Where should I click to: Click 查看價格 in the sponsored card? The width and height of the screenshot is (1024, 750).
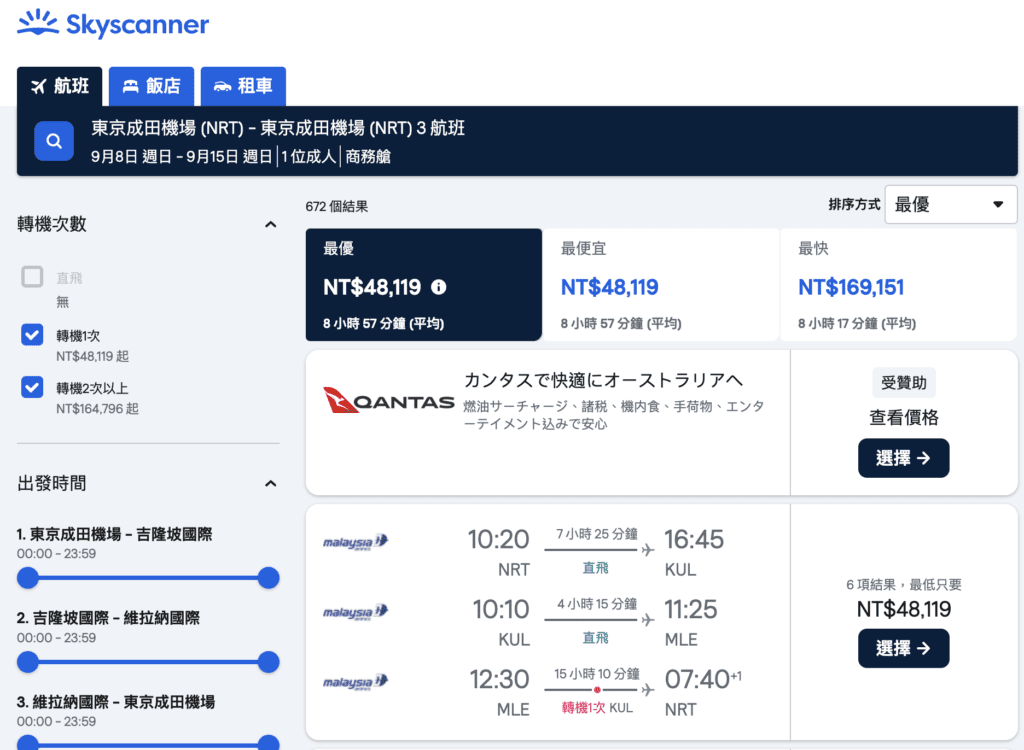[x=903, y=417]
